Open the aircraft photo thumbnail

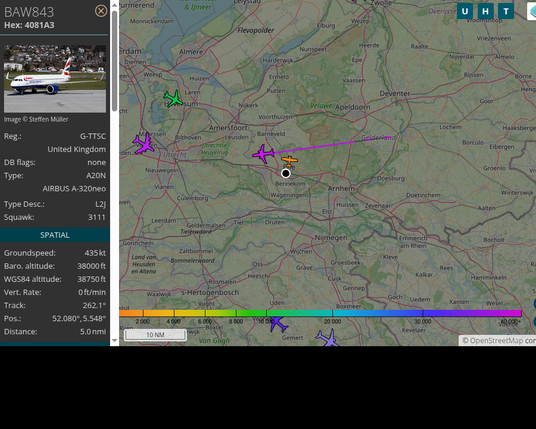click(55, 79)
